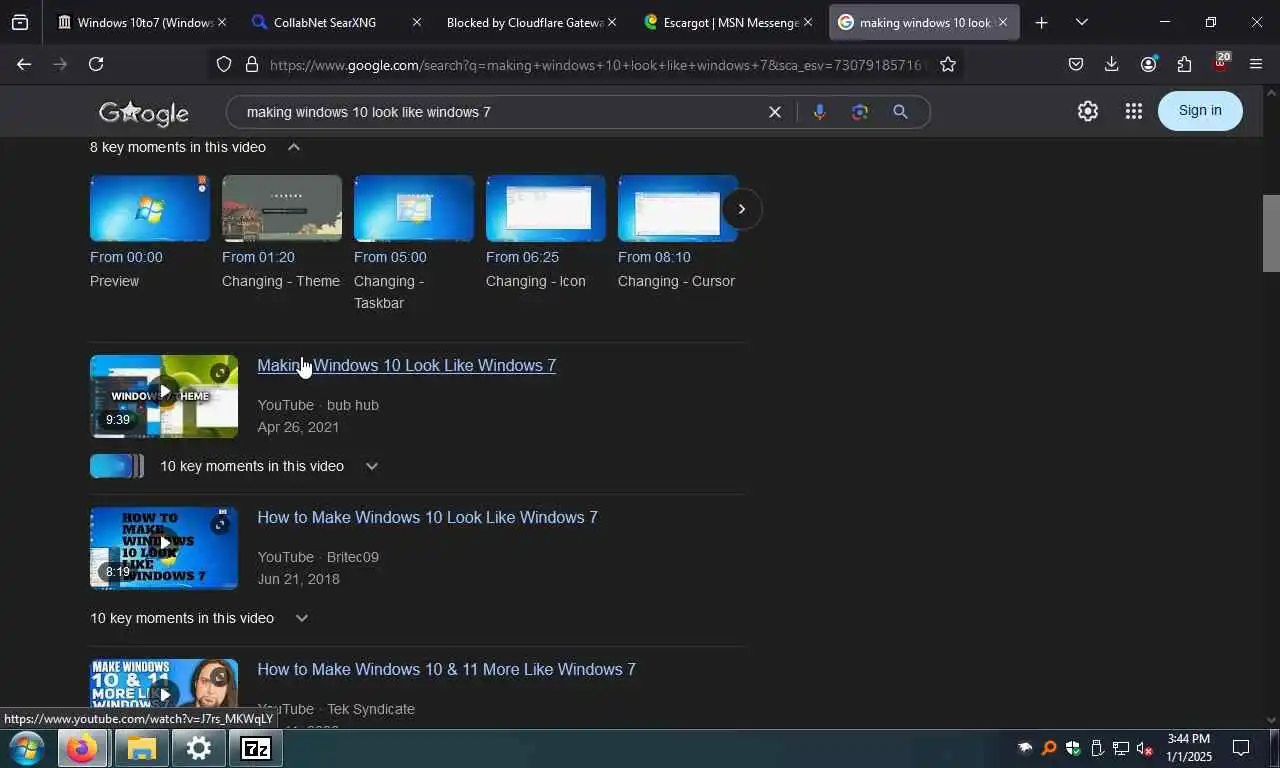1280x768 pixels.
Task: Show next key moments with arrow
Action: click(741, 209)
